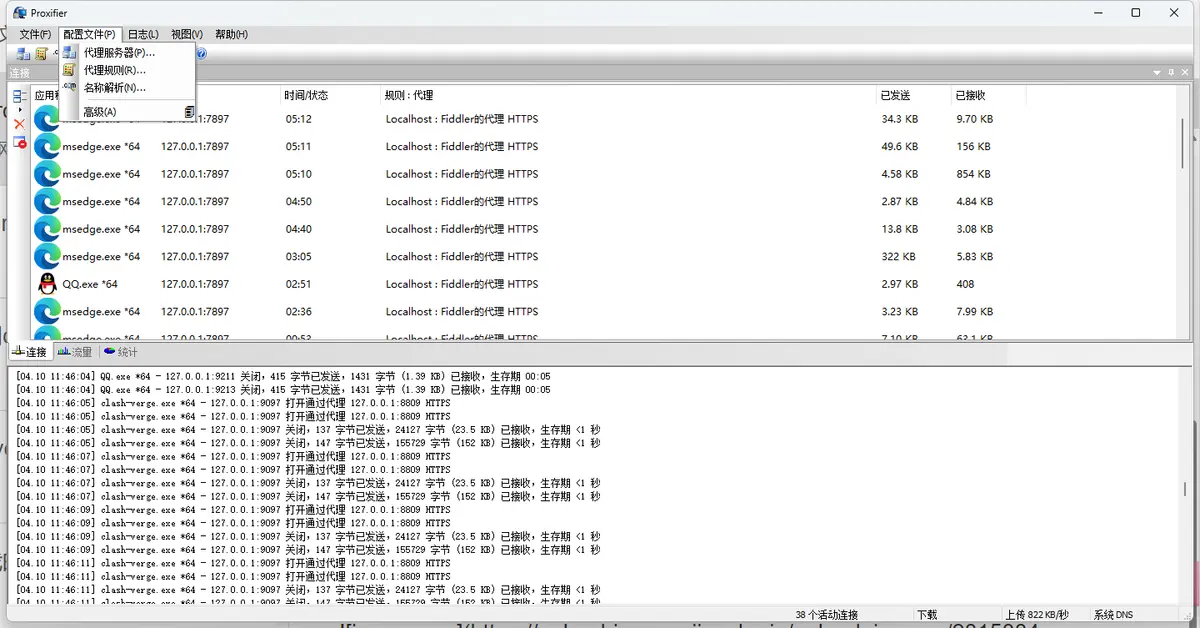Choose 代理规则(R)... menu entry

pos(127,70)
